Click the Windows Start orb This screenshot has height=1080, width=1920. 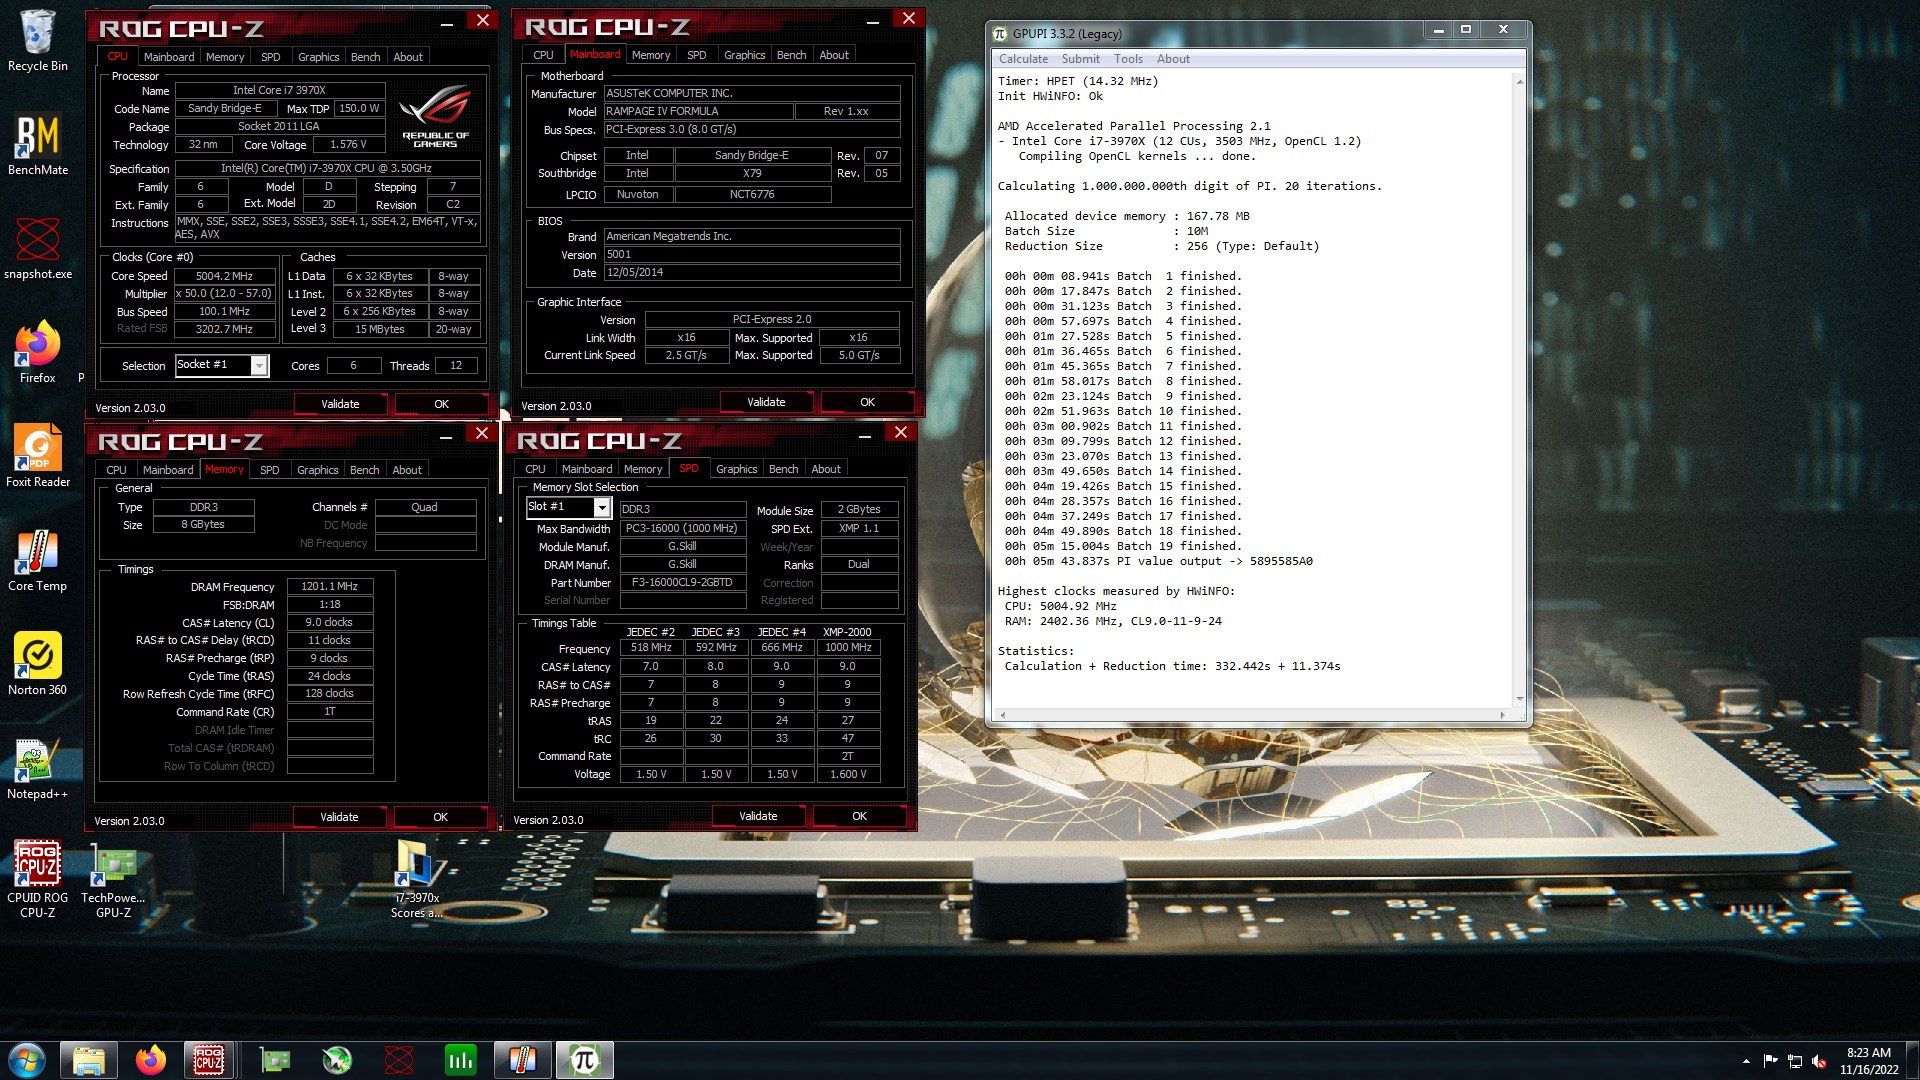pos(26,1060)
